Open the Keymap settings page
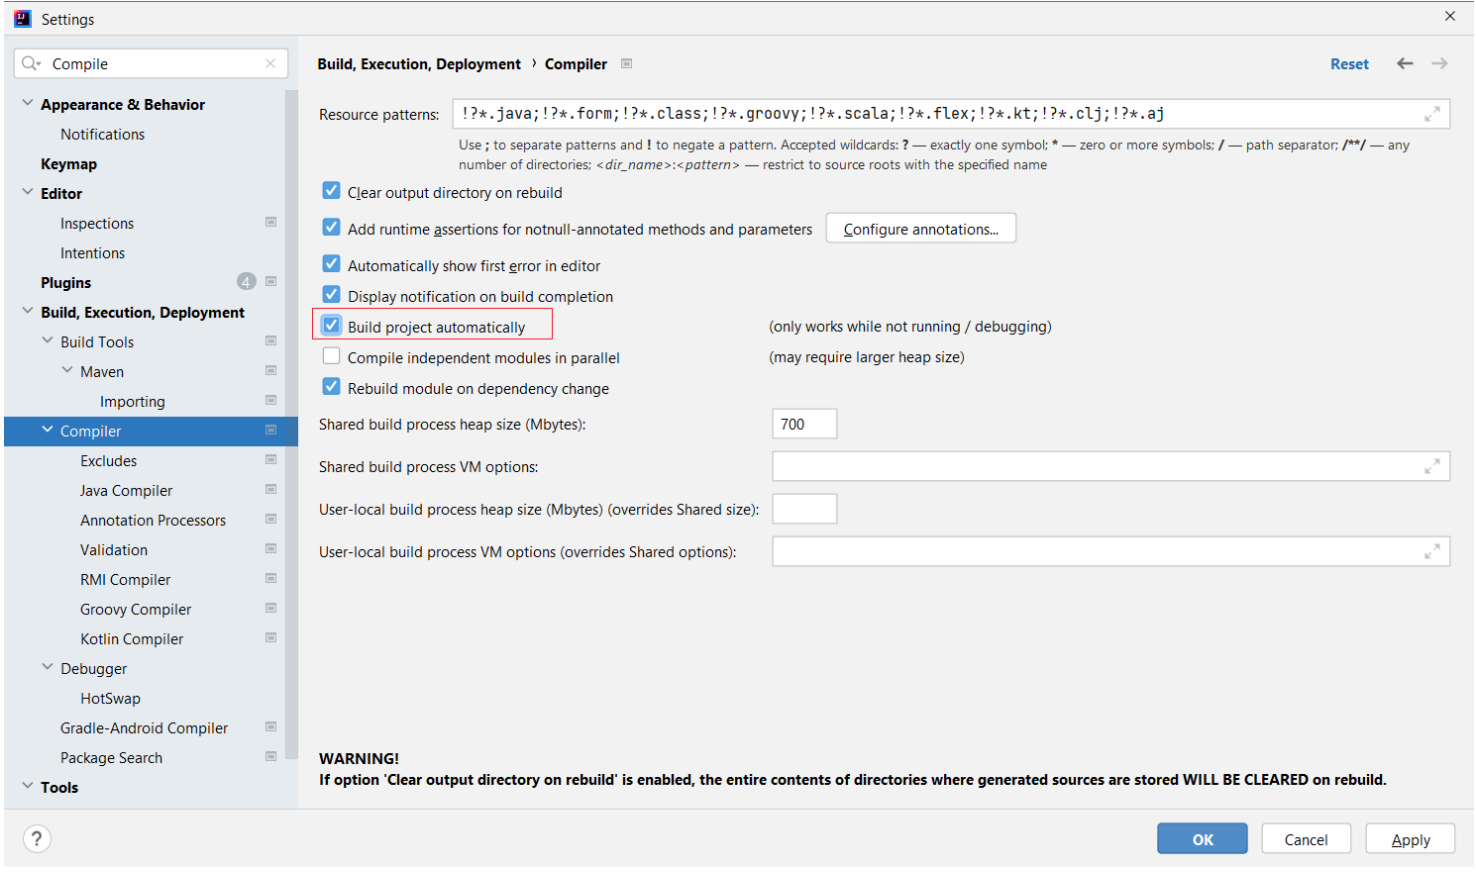 [68, 164]
